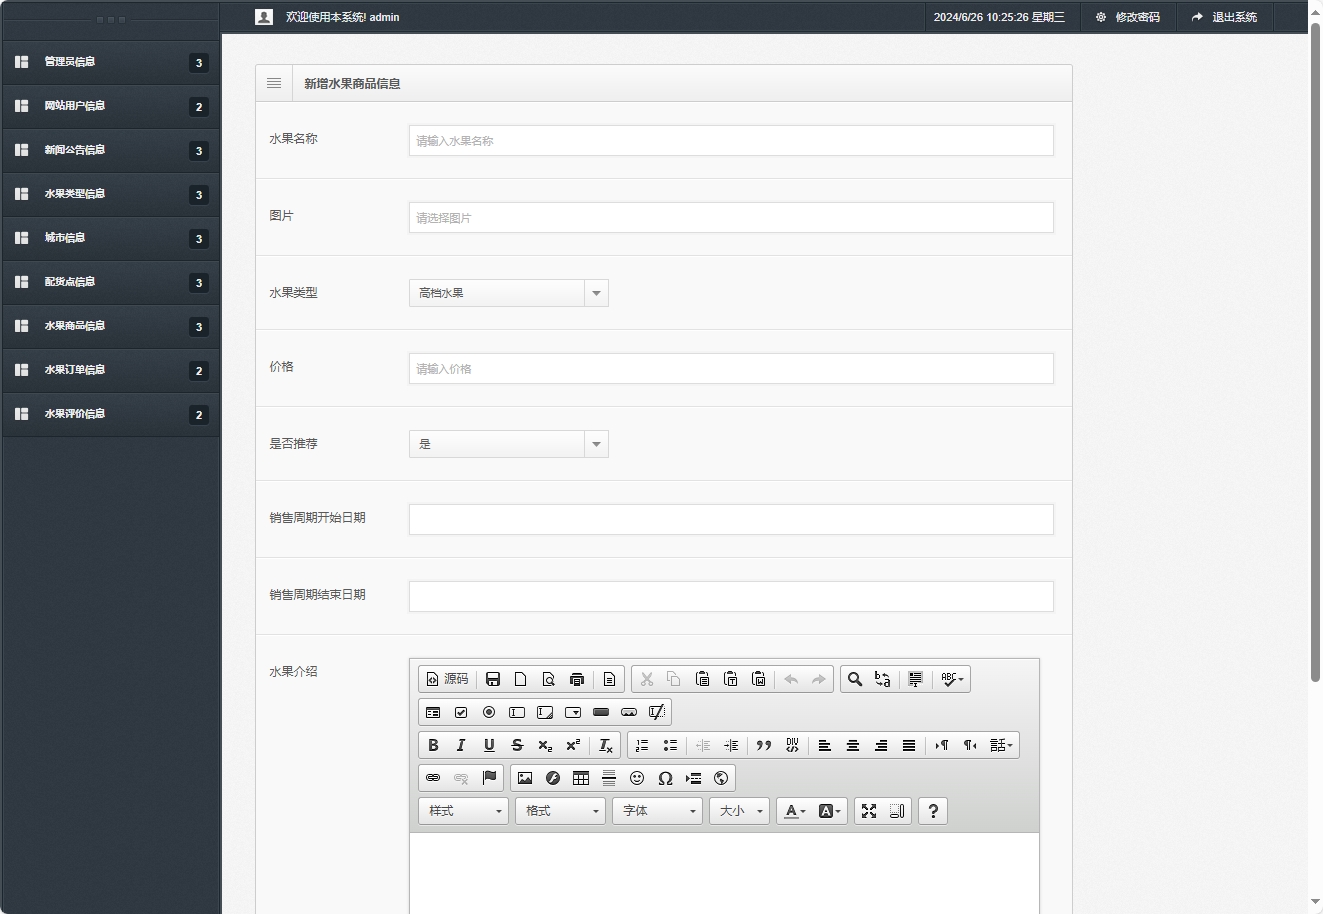Toggle Strikethrough formatting
The image size is (1323, 914).
[517, 745]
